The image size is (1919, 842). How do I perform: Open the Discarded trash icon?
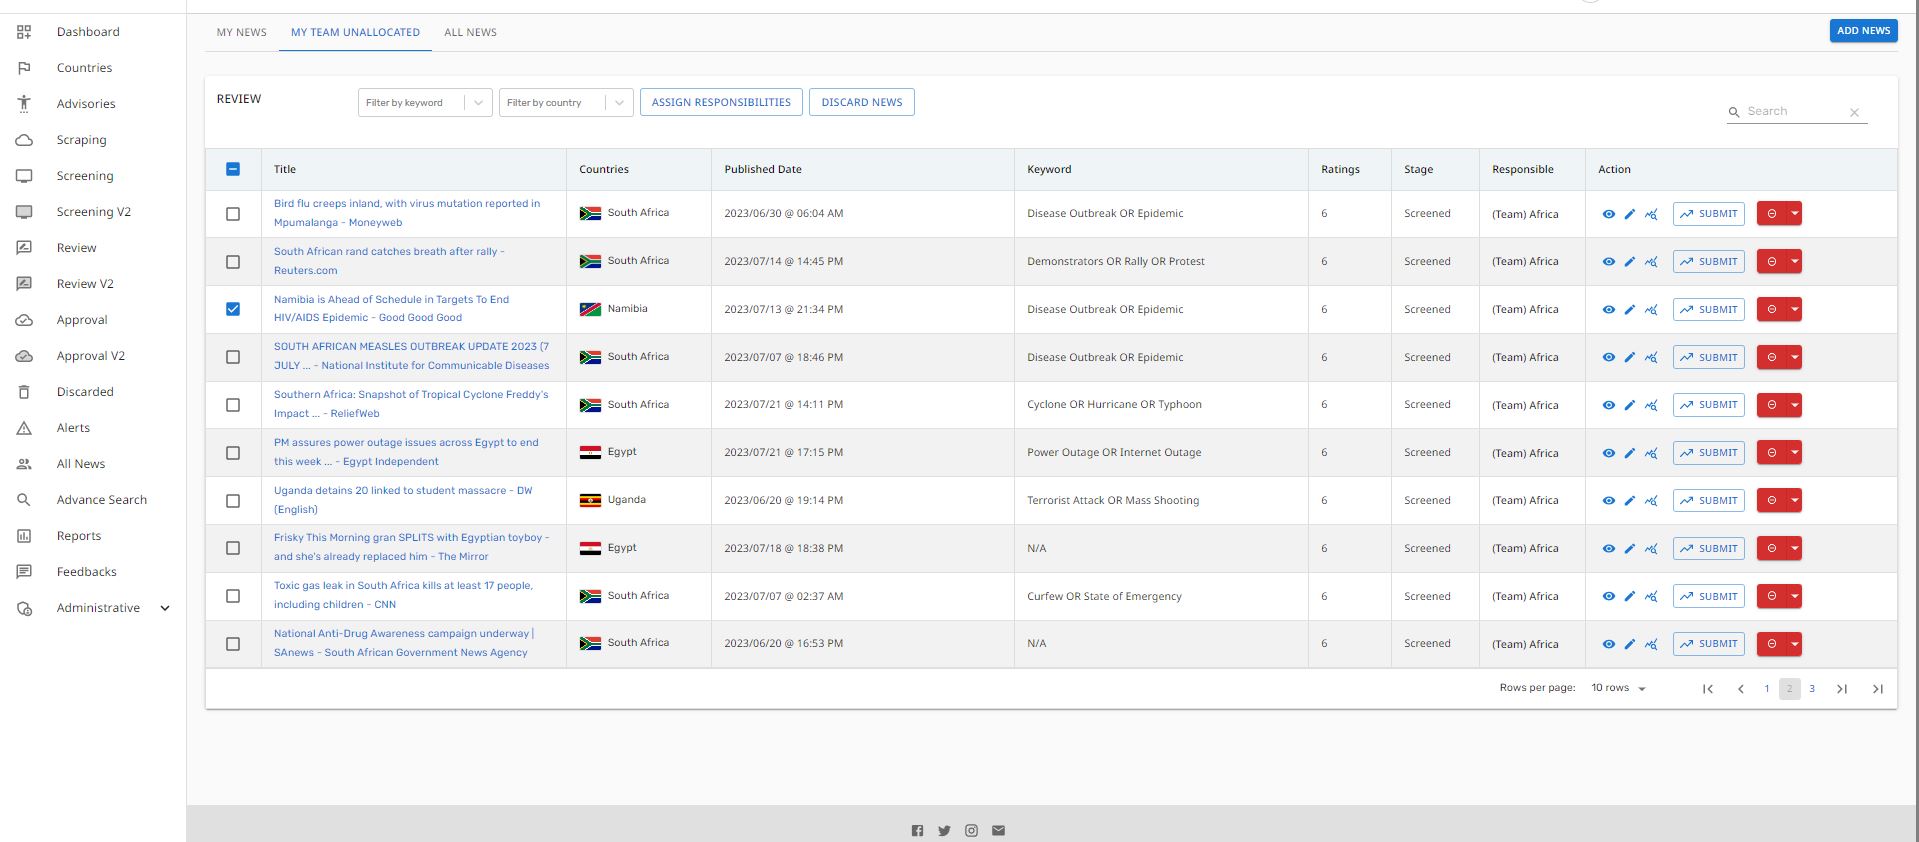(24, 392)
